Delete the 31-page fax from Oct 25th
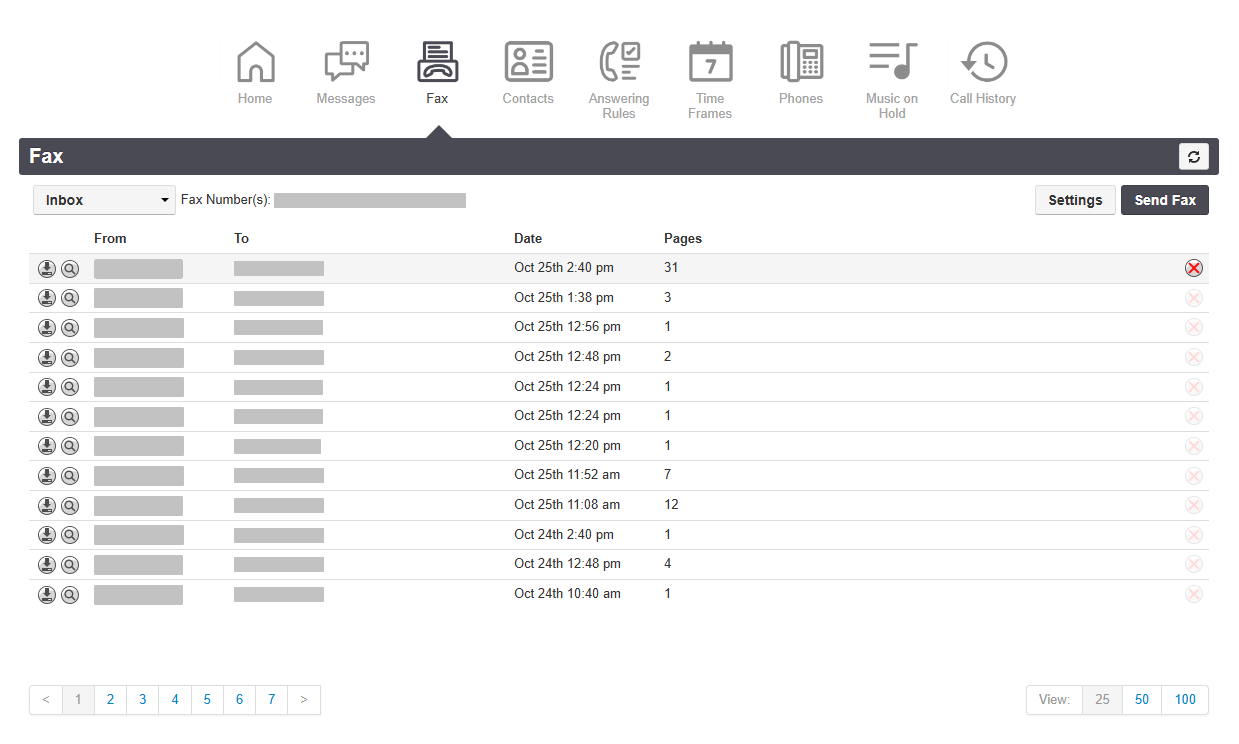 [x=1194, y=268]
